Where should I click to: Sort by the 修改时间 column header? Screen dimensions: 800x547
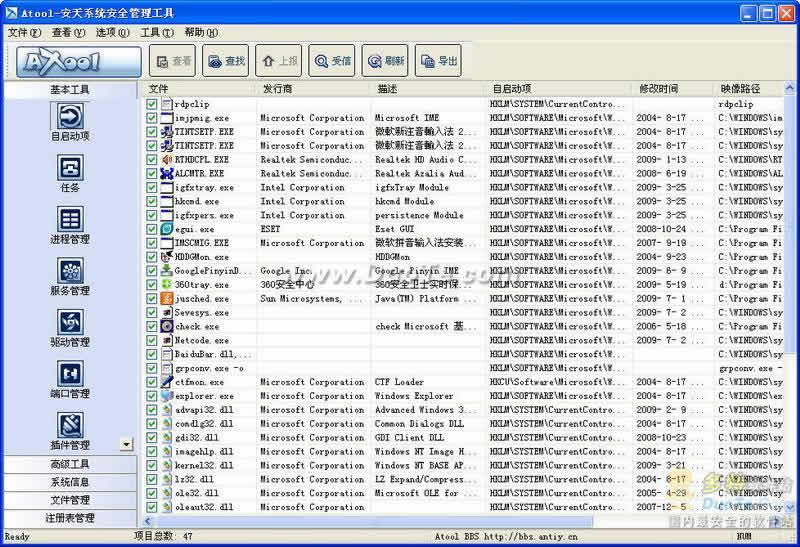(x=672, y=89)
